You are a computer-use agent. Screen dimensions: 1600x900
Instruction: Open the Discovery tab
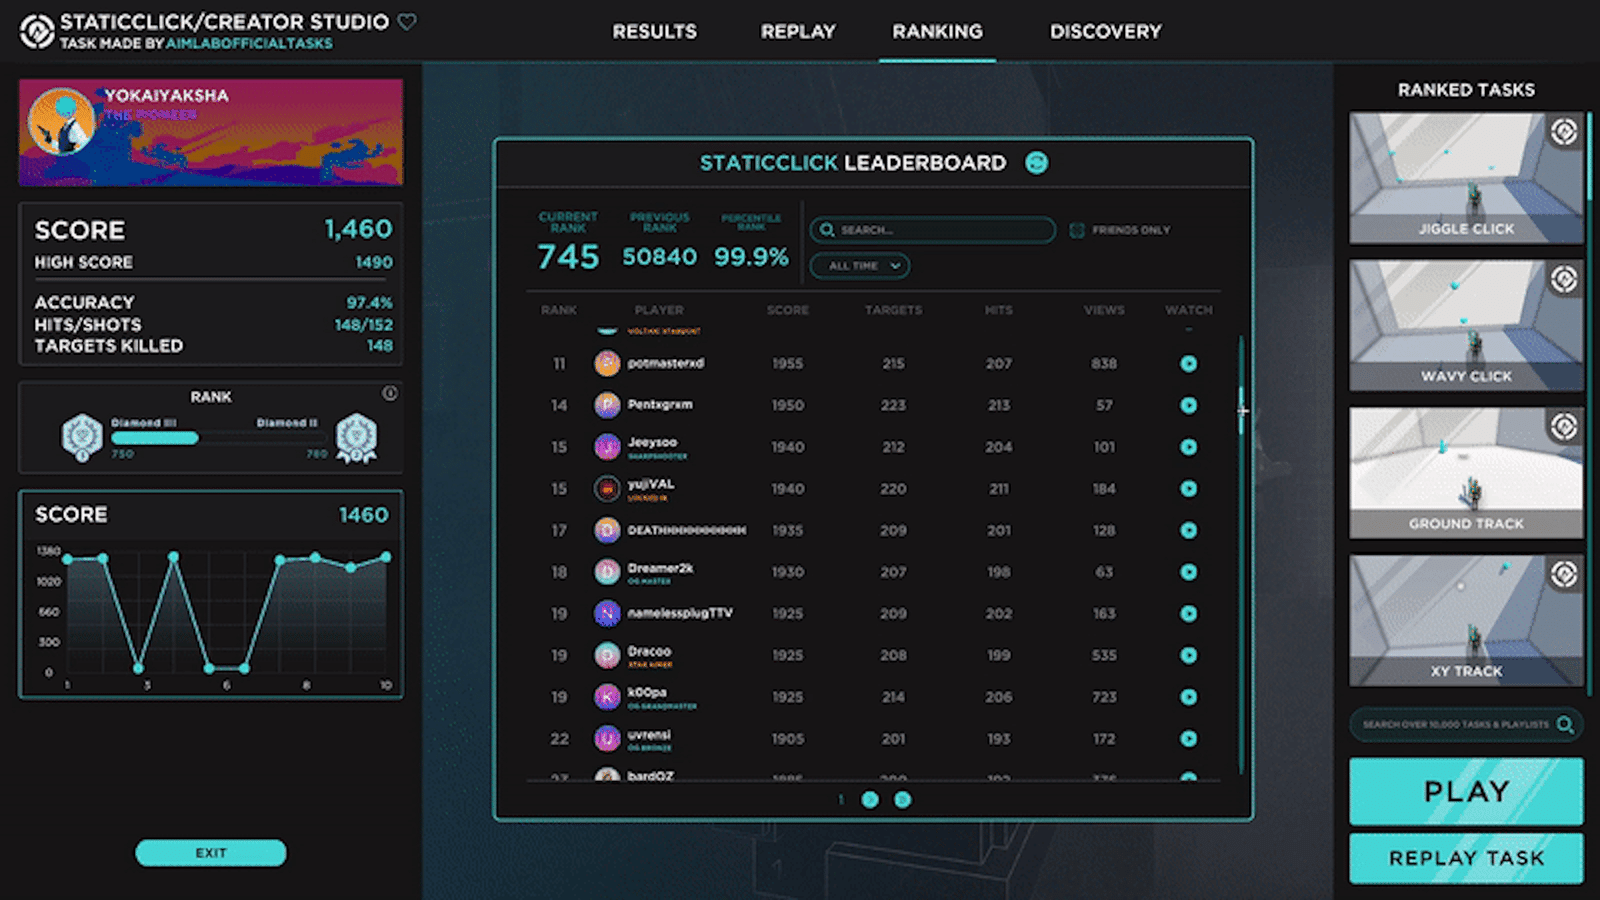tap(1106, 32)
